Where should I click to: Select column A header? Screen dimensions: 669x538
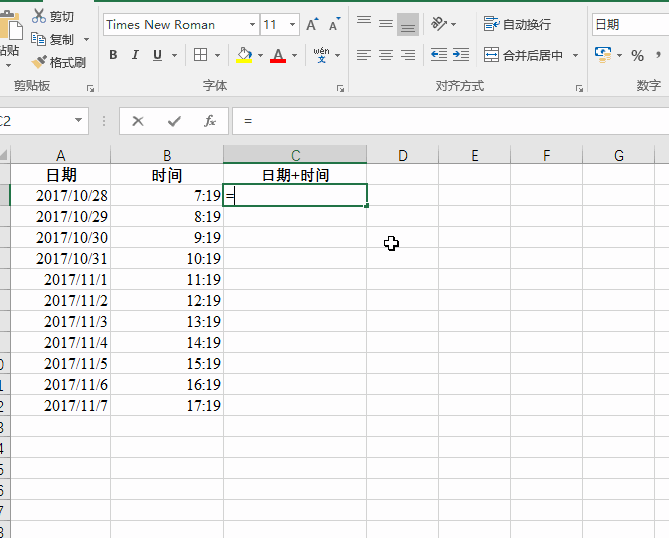tap(61, 155)
